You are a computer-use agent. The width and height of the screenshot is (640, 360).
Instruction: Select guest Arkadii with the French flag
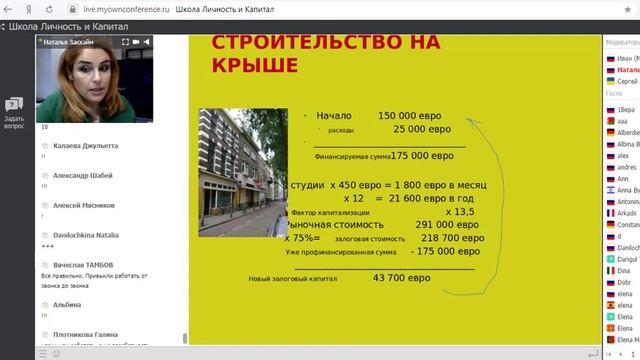[x=623, y=213]
